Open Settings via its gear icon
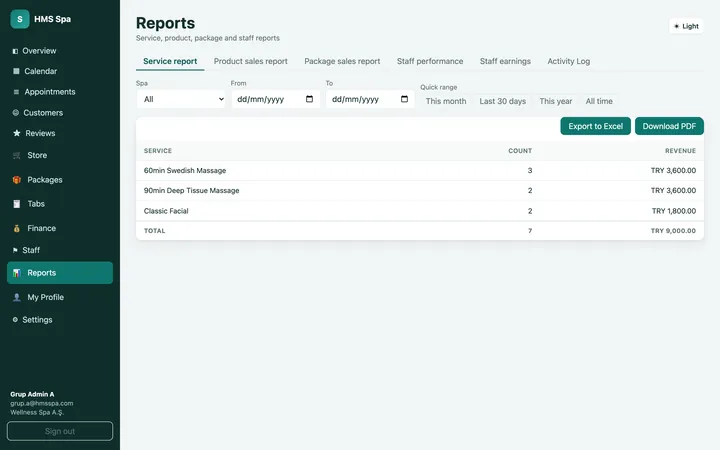Screen dimensions: 720x450 click(15, 320)
